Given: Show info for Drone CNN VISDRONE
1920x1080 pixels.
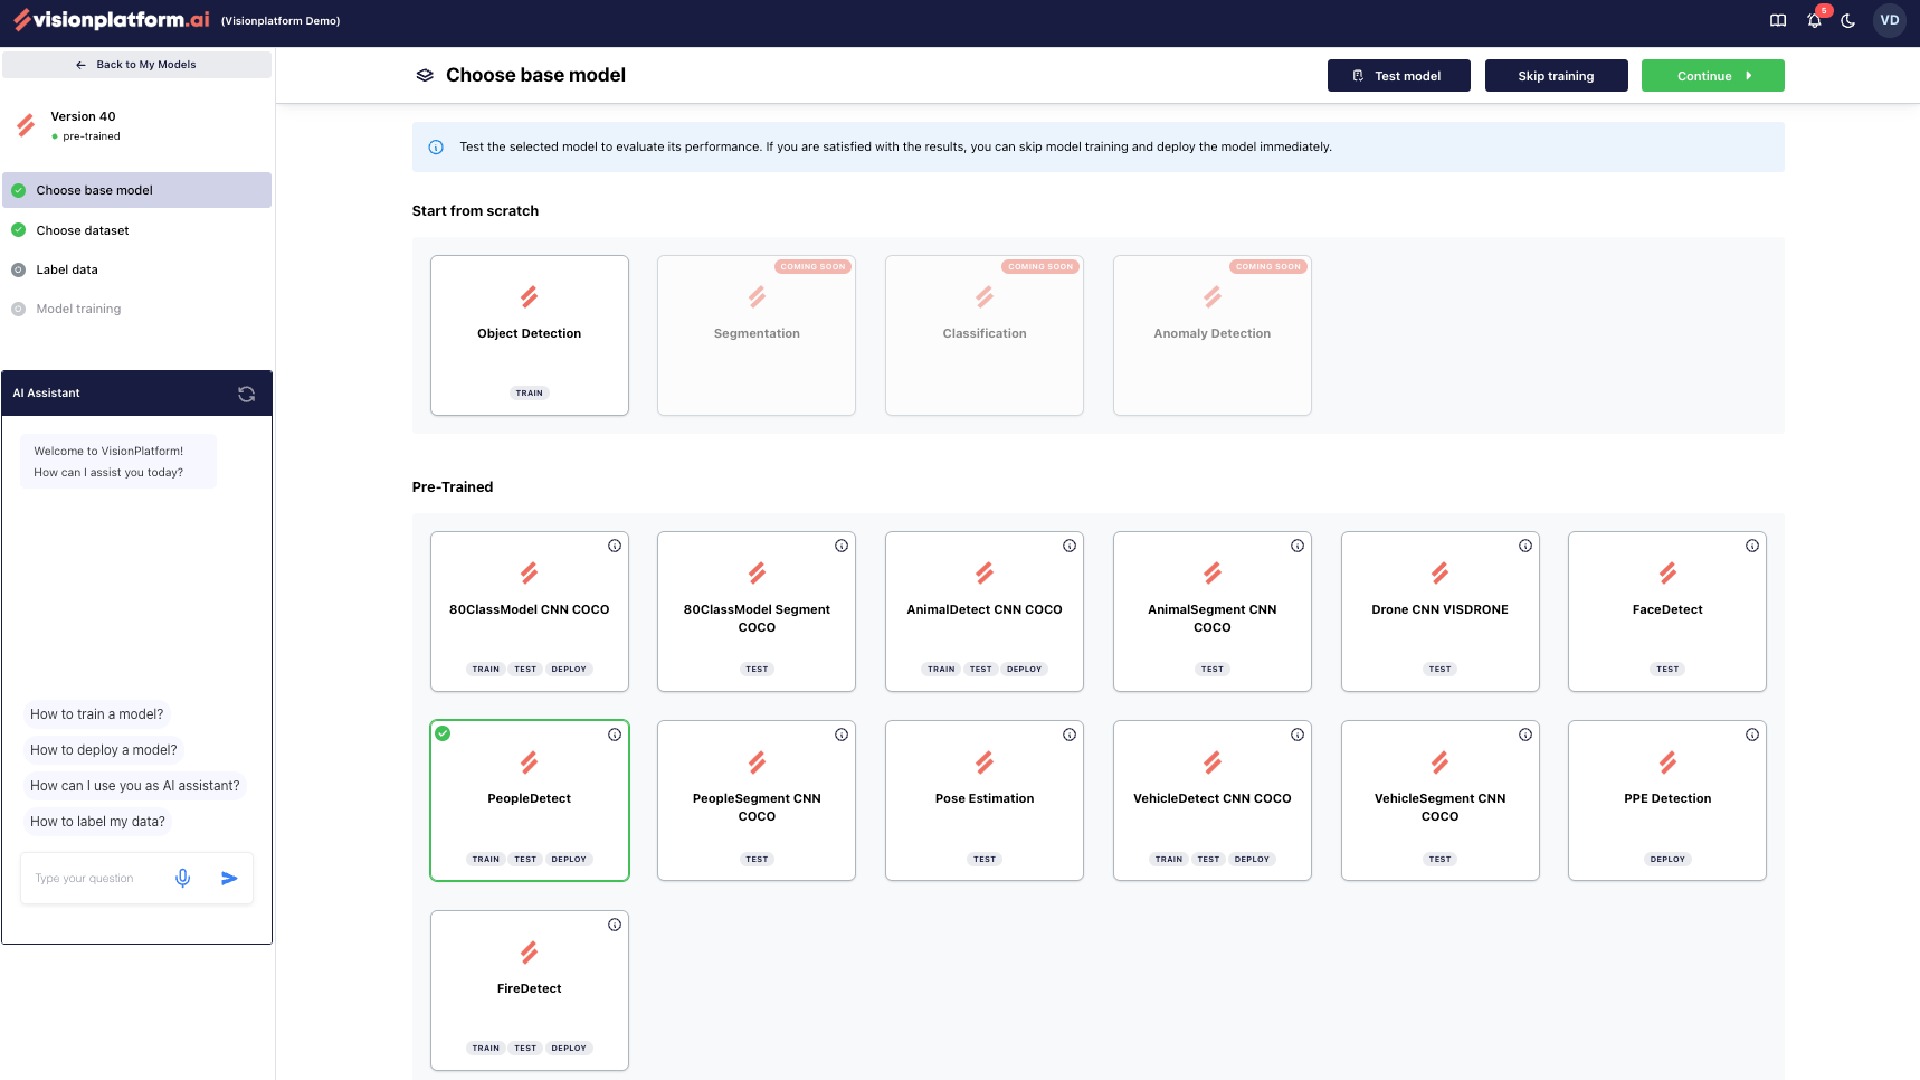Looking at the screenshot, I should pyautogui.click(x=1525, y=546).
